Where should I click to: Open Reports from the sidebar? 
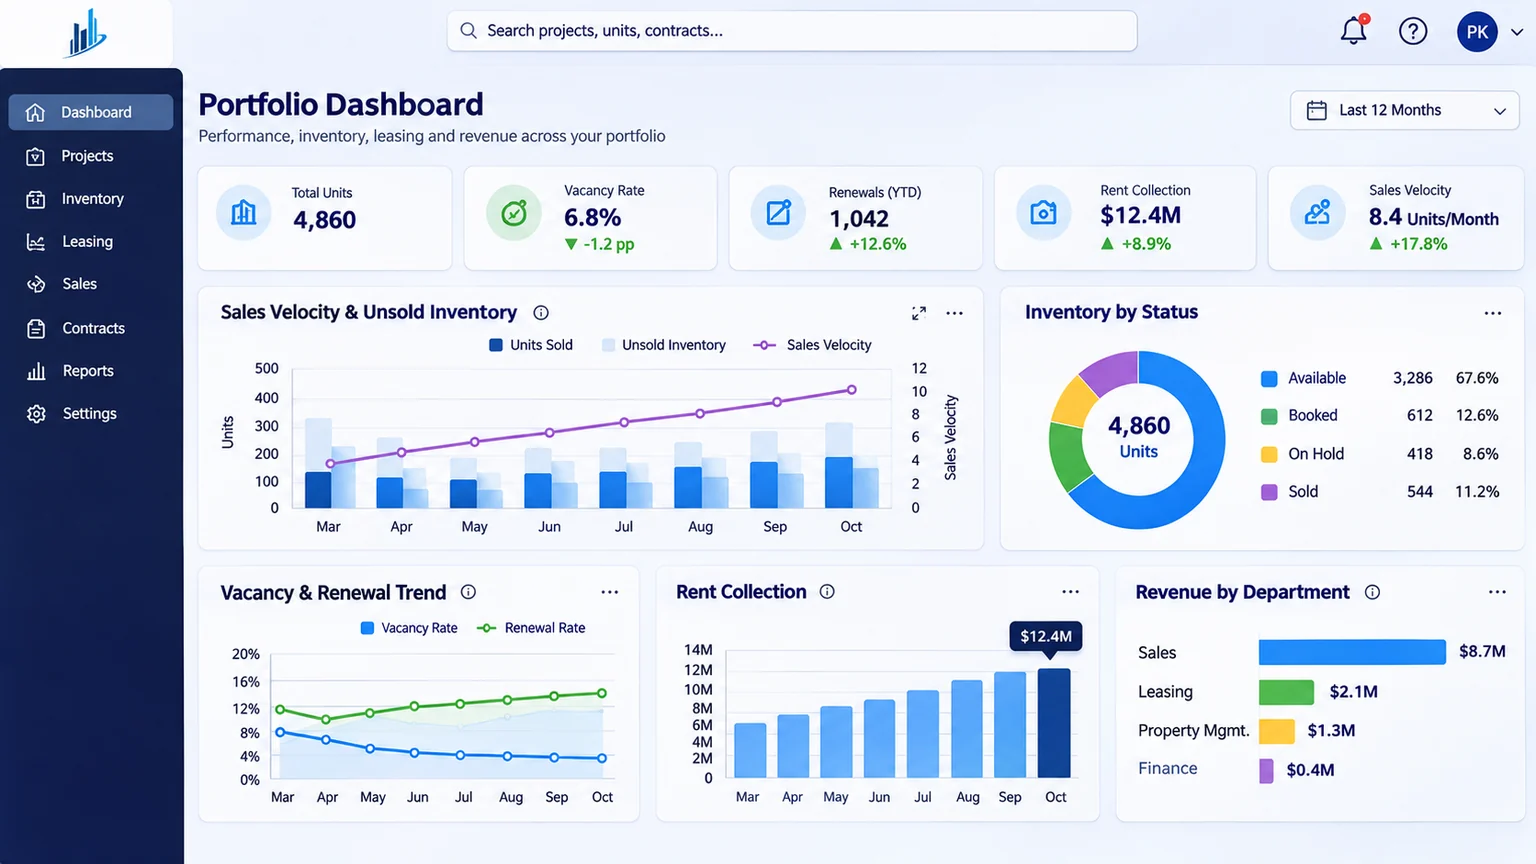(x=91, y=371)
